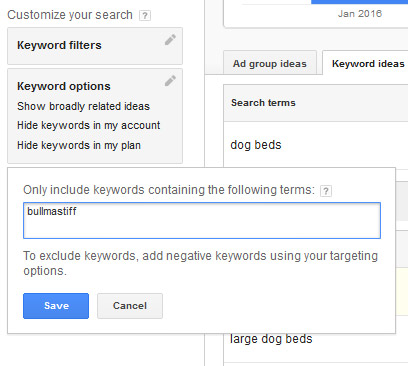This screenshot has width=408, height=366.
Task: Cancel the keyword include dialog
Action: tap(130, 306)
